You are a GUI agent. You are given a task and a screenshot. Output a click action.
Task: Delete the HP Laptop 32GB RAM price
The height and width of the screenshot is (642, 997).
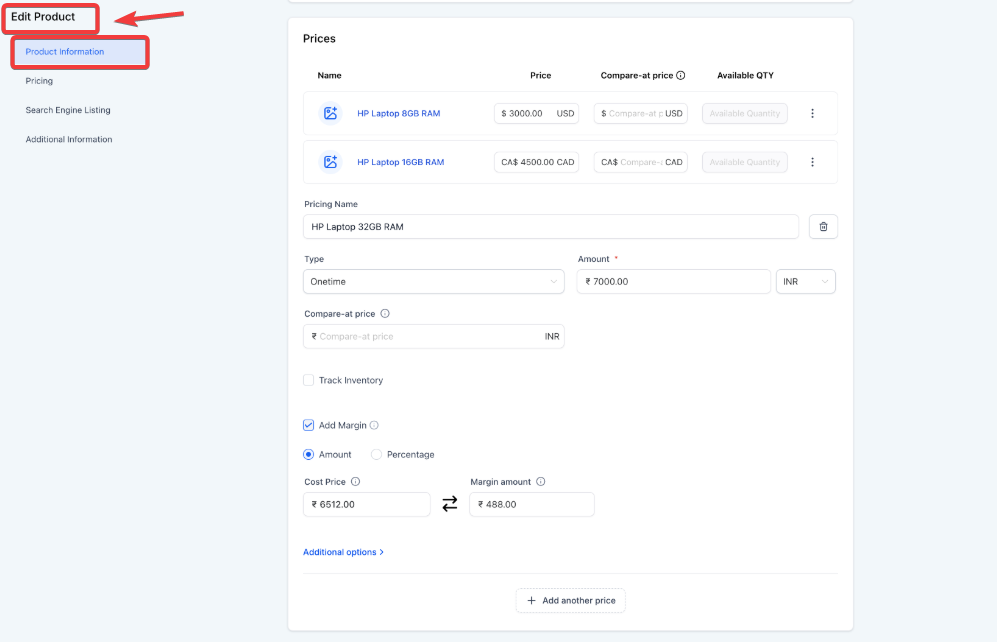tap(823, 227)
